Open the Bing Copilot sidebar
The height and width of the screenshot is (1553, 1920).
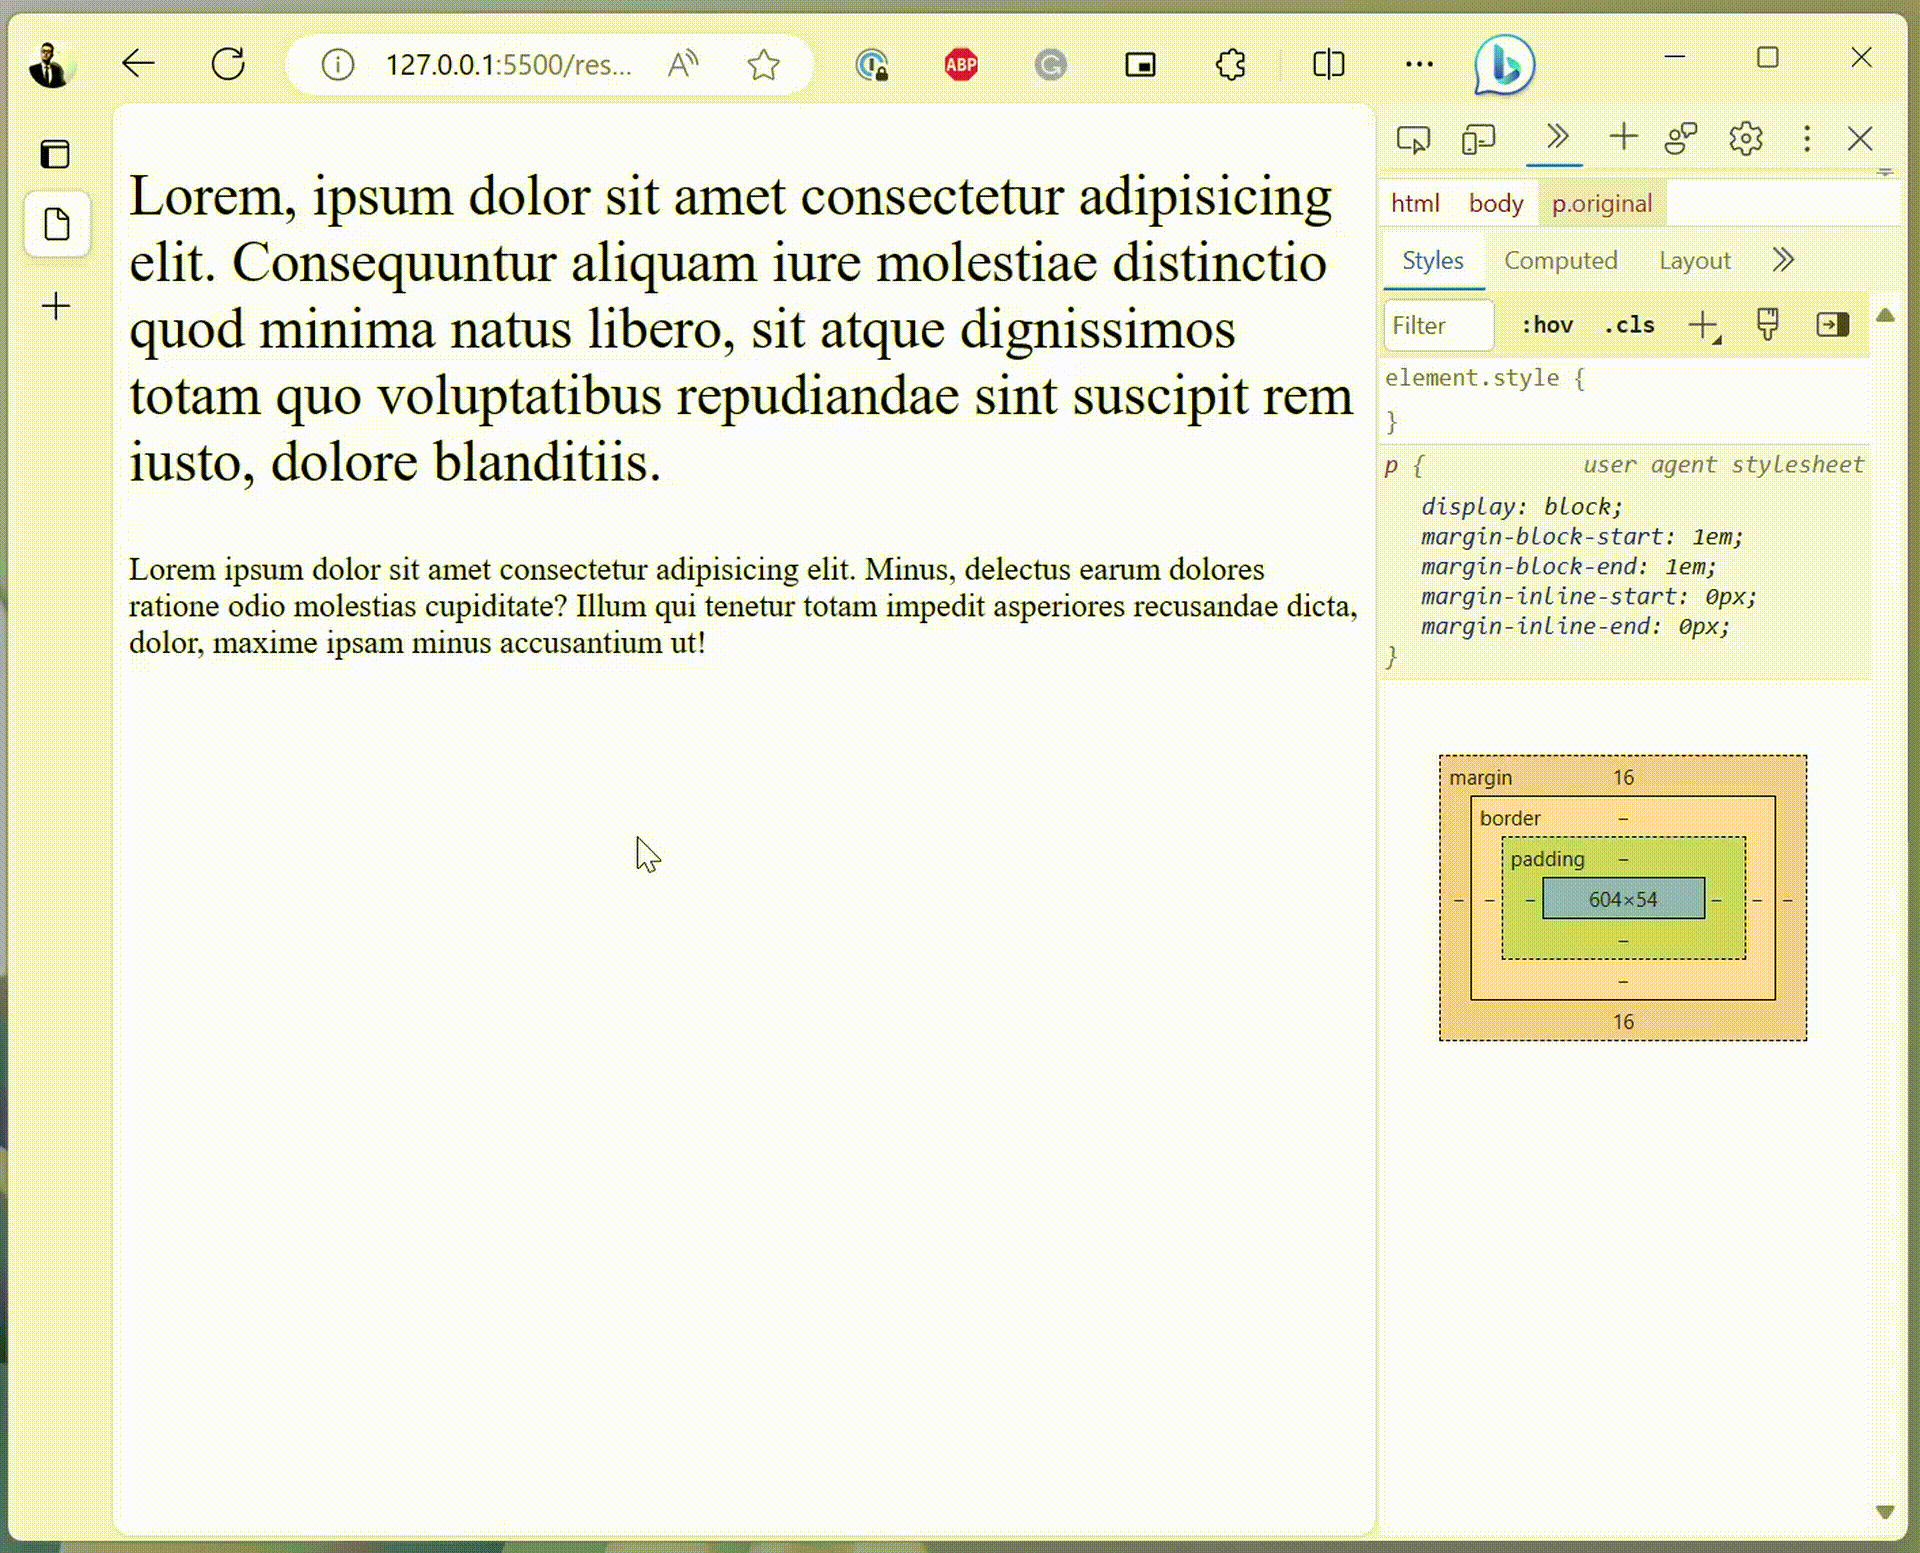click(1503, 64)
